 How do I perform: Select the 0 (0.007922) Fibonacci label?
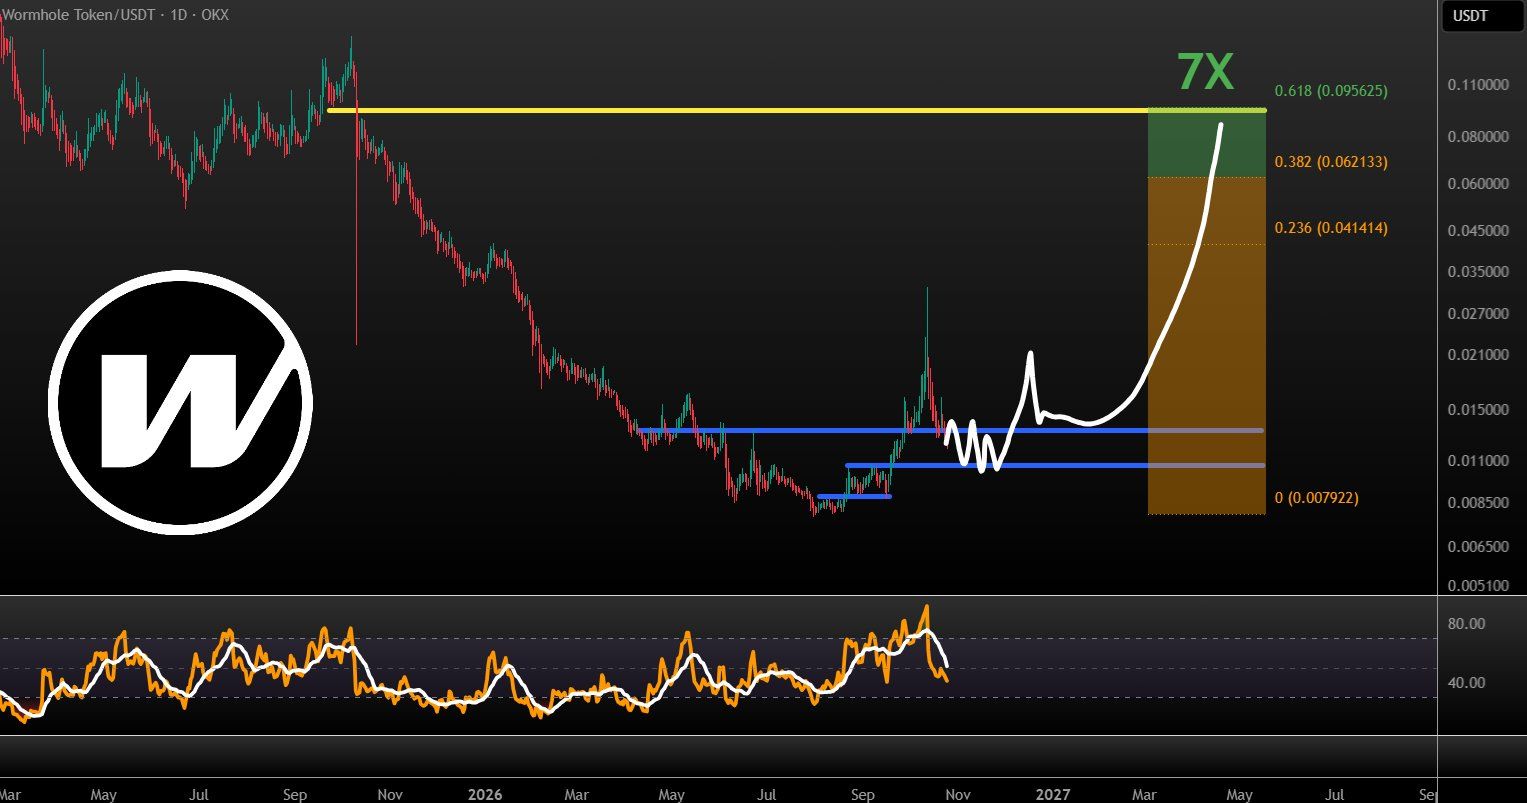point(1317,498)
